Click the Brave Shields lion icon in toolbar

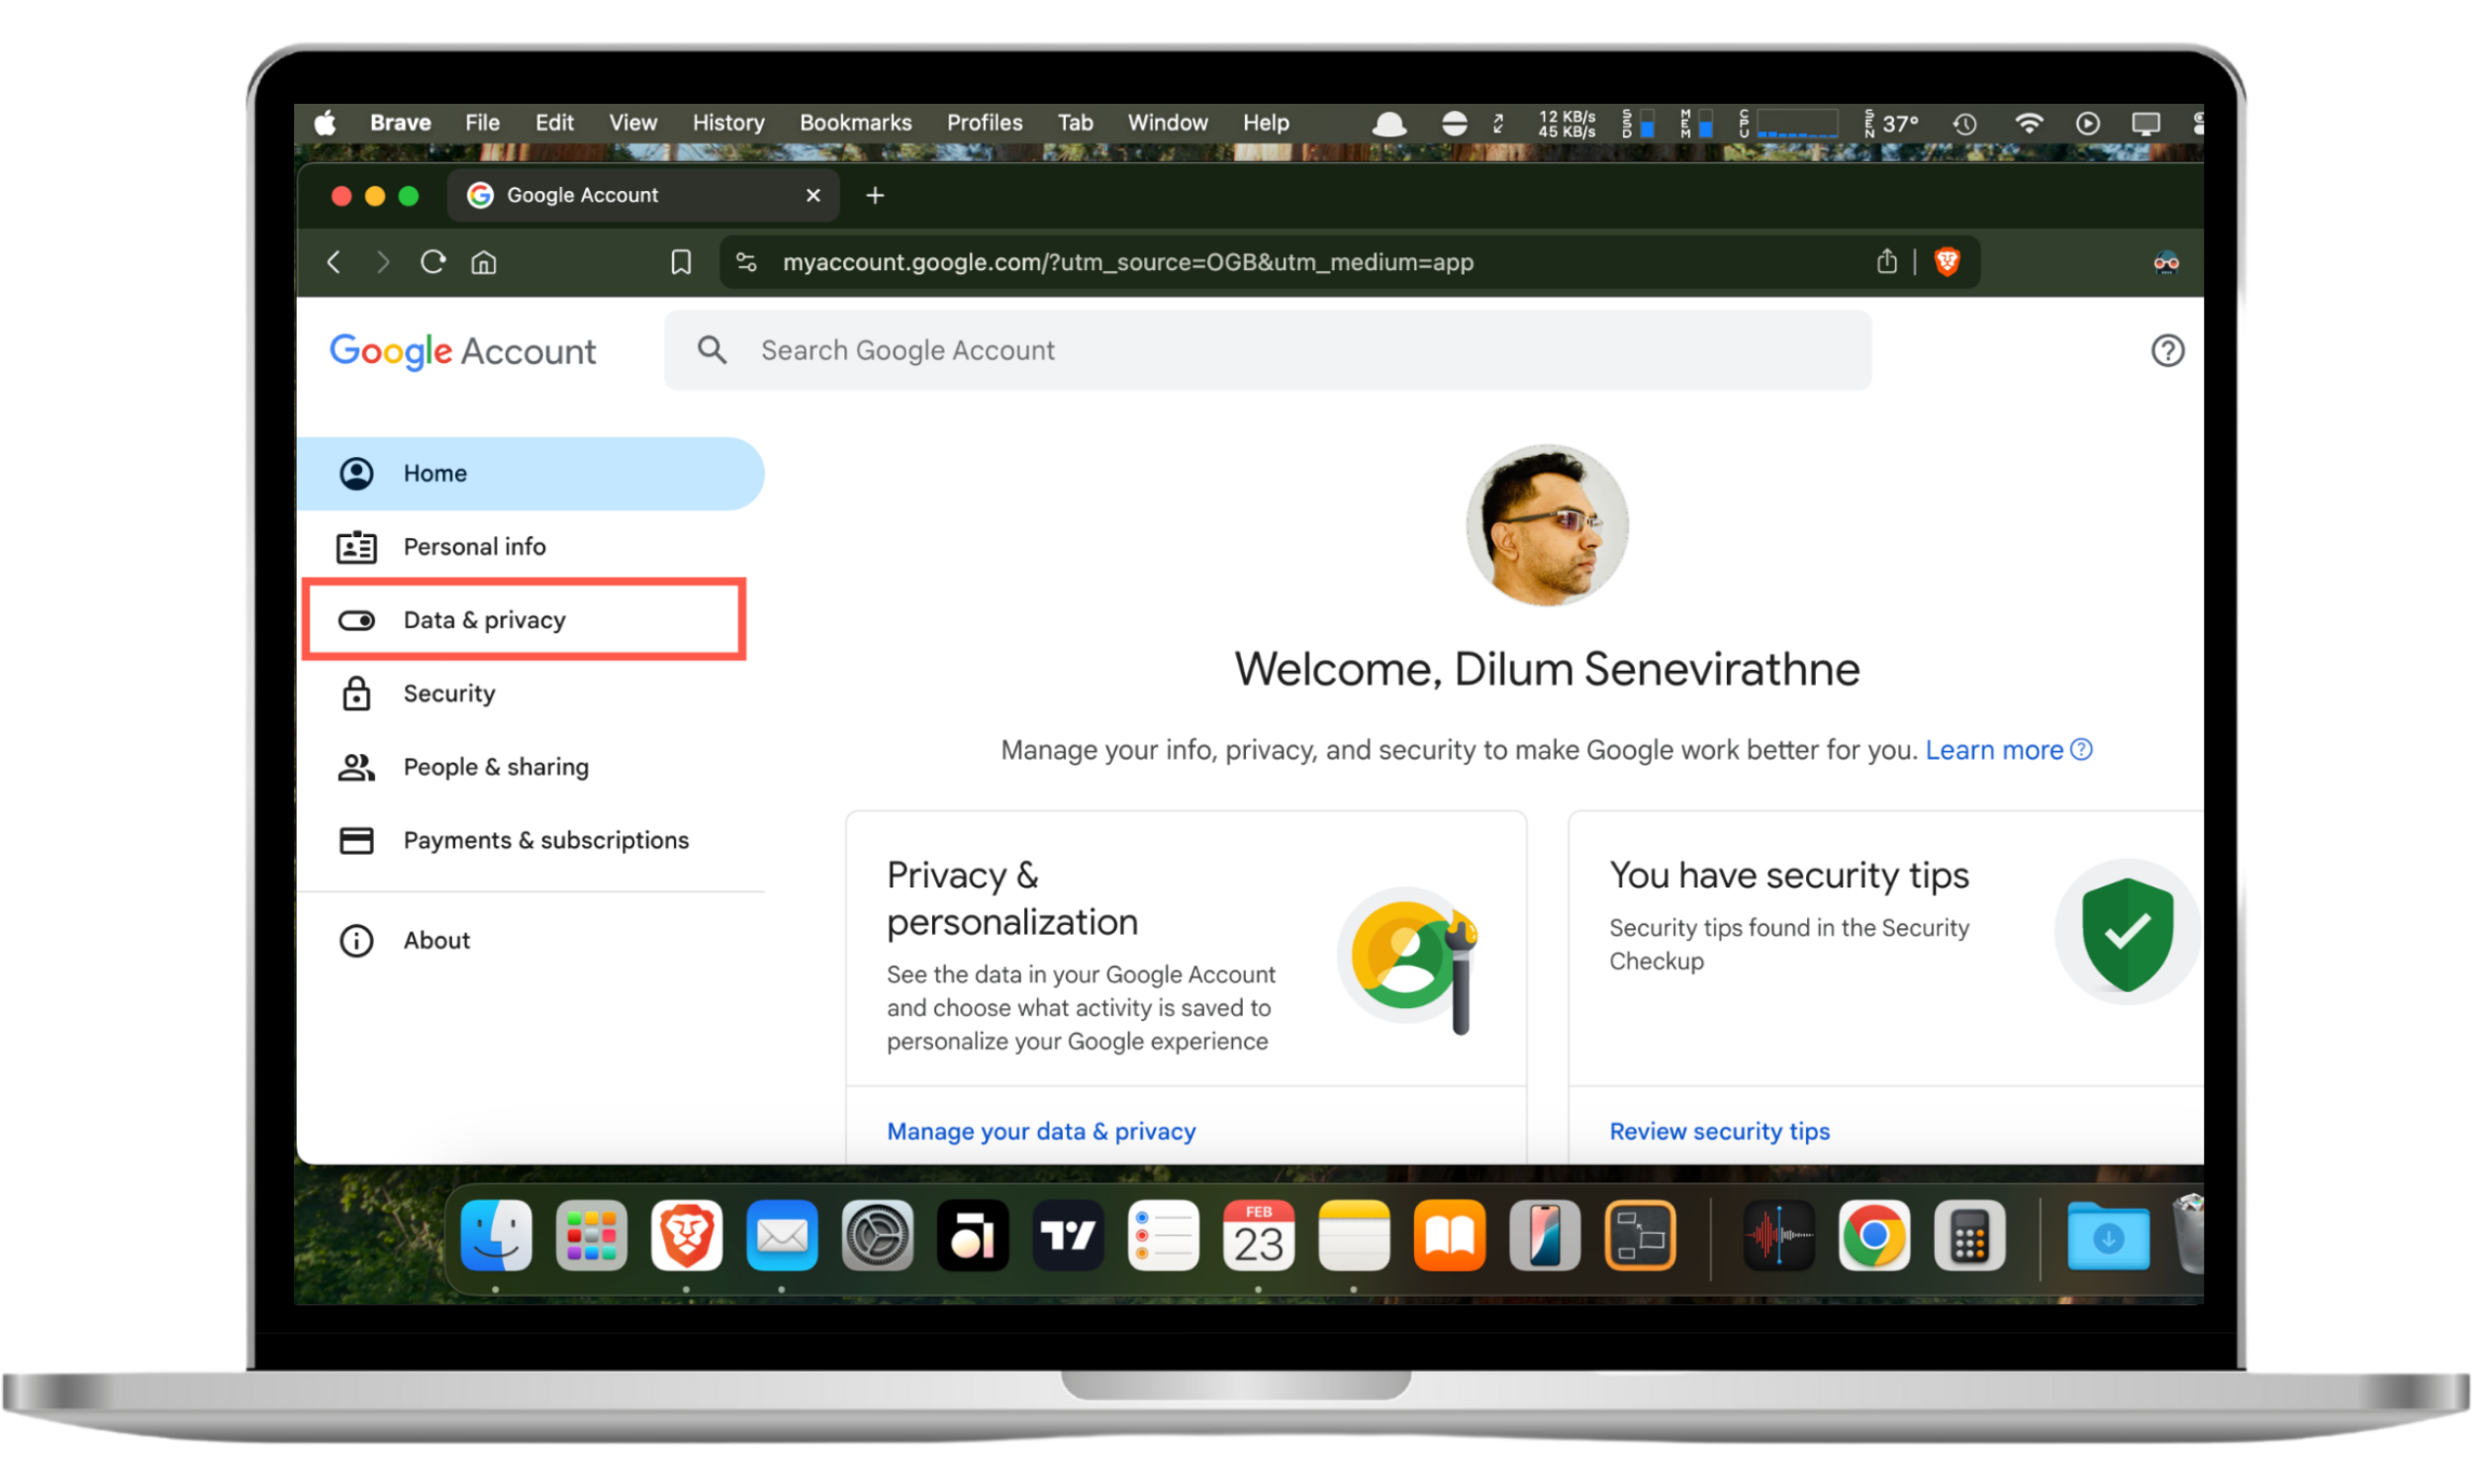[x=1948, y=262]
